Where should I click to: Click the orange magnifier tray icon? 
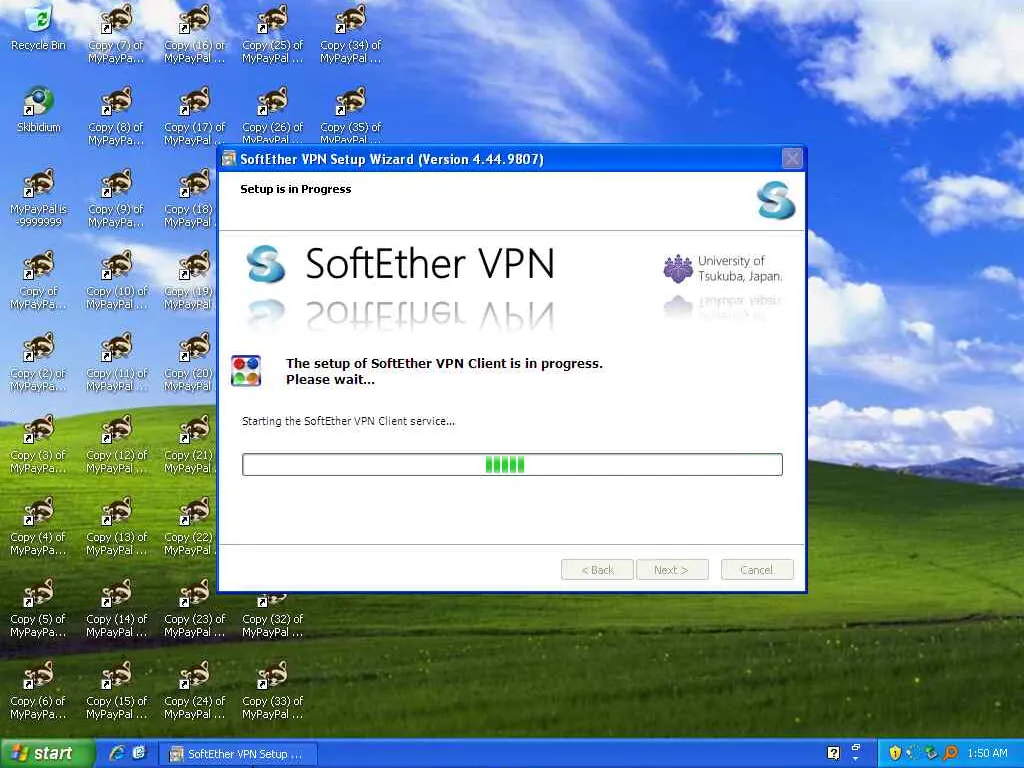951,754
